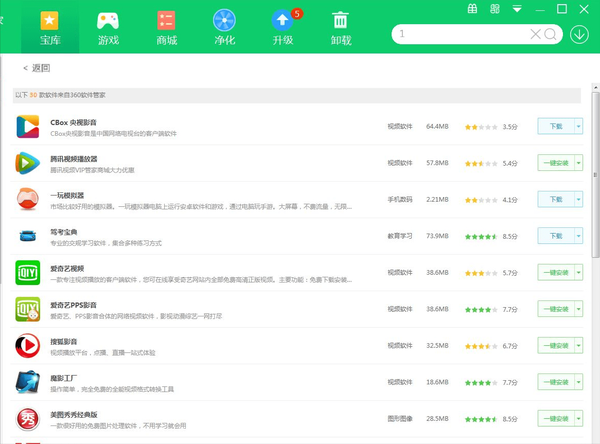
Task: Open the 卸载 trash tab
Action: (x=341, y=28)
